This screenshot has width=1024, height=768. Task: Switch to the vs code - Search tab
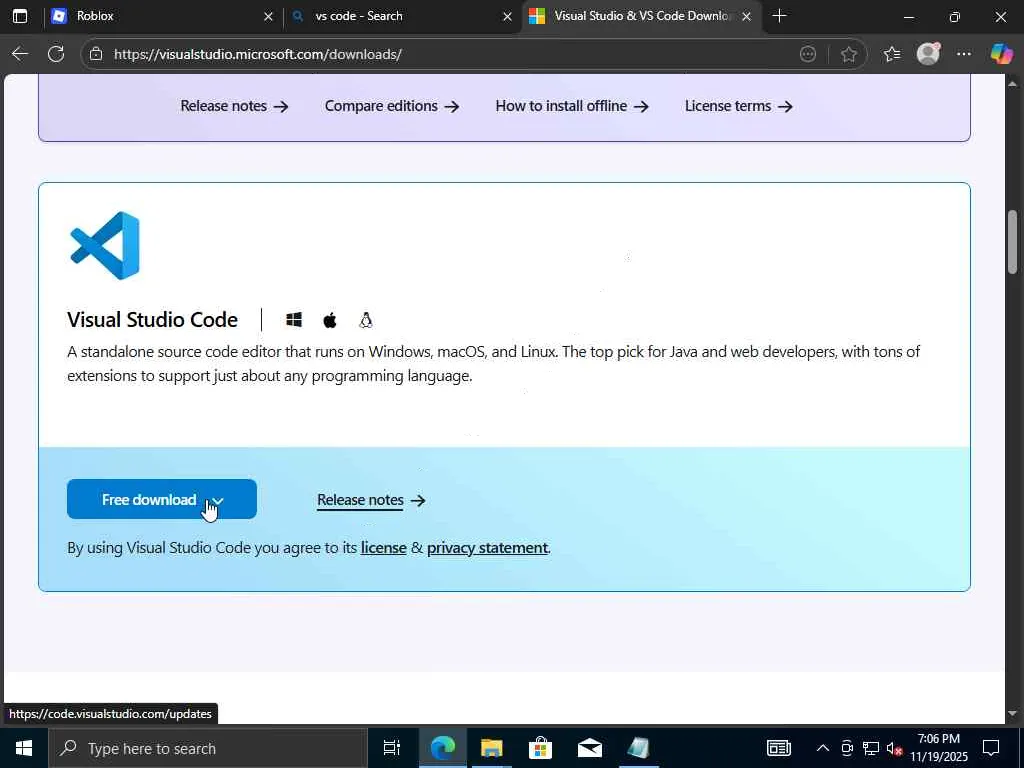(x=402, y=16)
